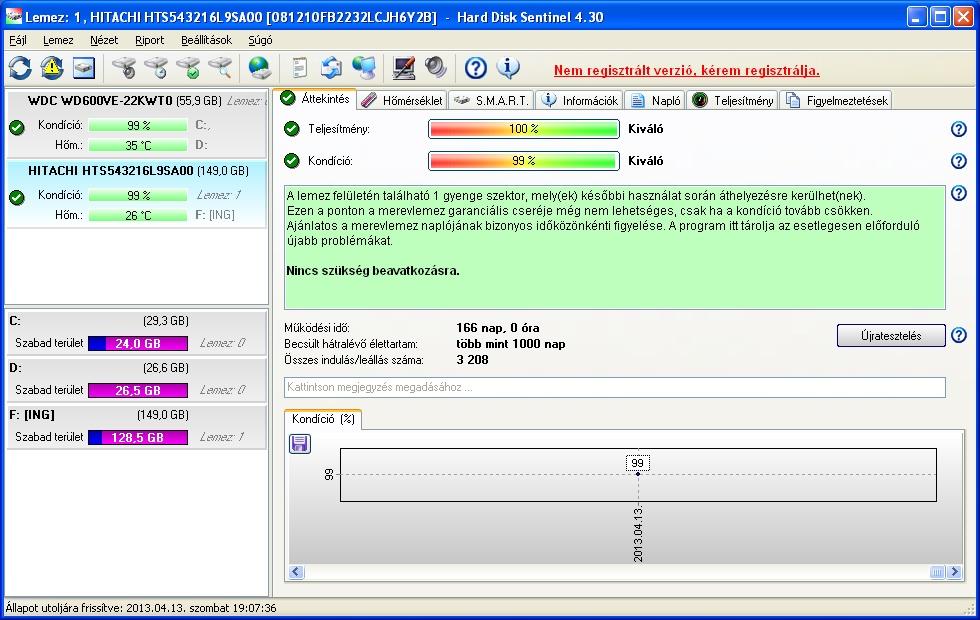Click the HITACHI temperature 26 °C bar
980x620 pixels.
[x=138, y=215]
